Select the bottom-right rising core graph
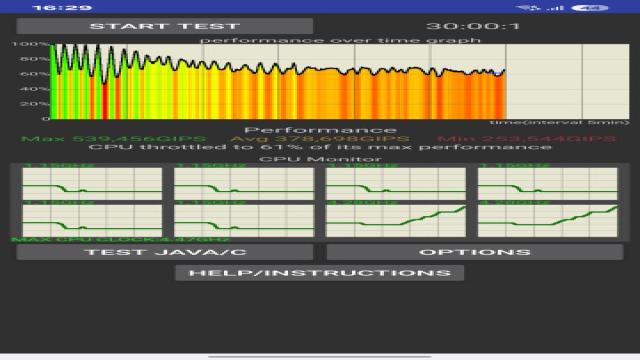640x360 pixels. tap(548, 221)
